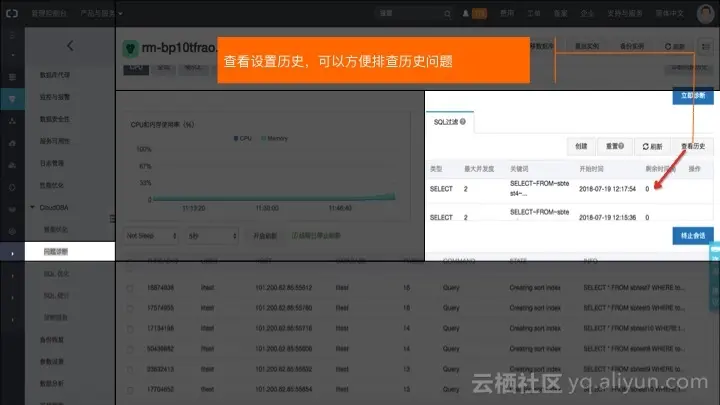The width and height of the screenshot is (720, 405).
Task: Click the search magnifier icon
Action: point(447,14)
